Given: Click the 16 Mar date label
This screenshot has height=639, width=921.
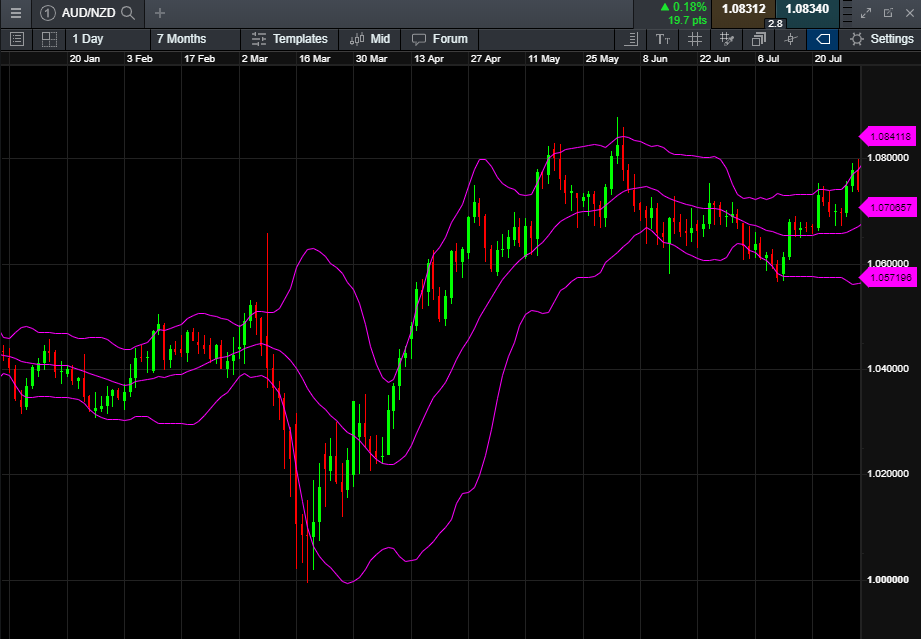Looking at the screenshot, I should tap(315, 59).
